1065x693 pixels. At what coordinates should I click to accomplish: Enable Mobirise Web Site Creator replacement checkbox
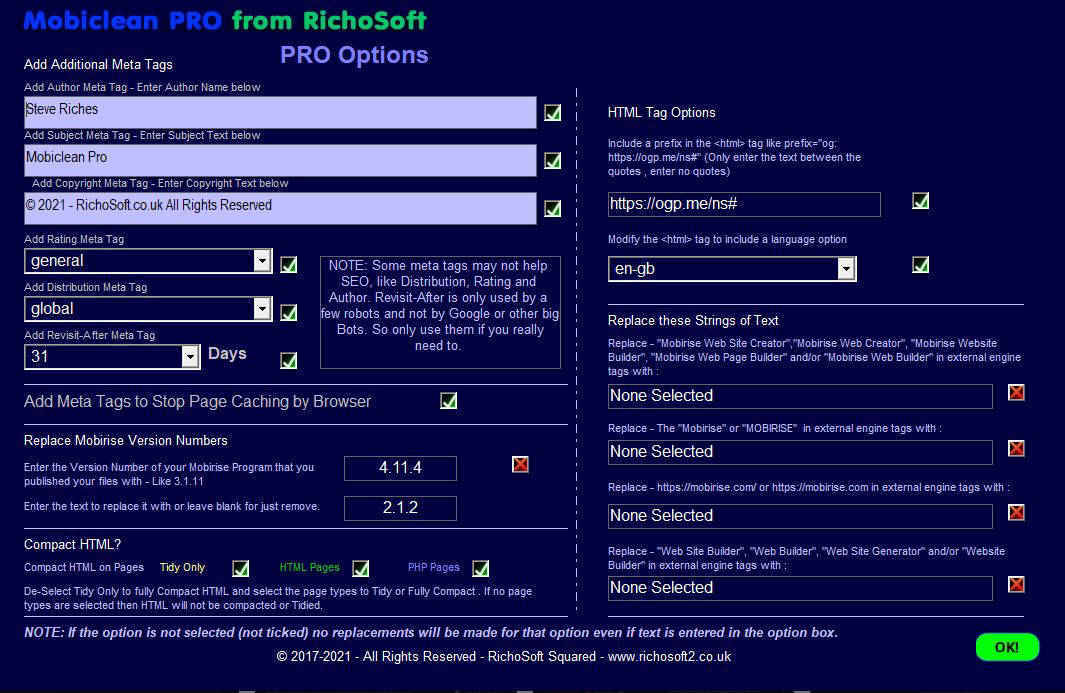pyautogui.click(x=1016, y=393)
